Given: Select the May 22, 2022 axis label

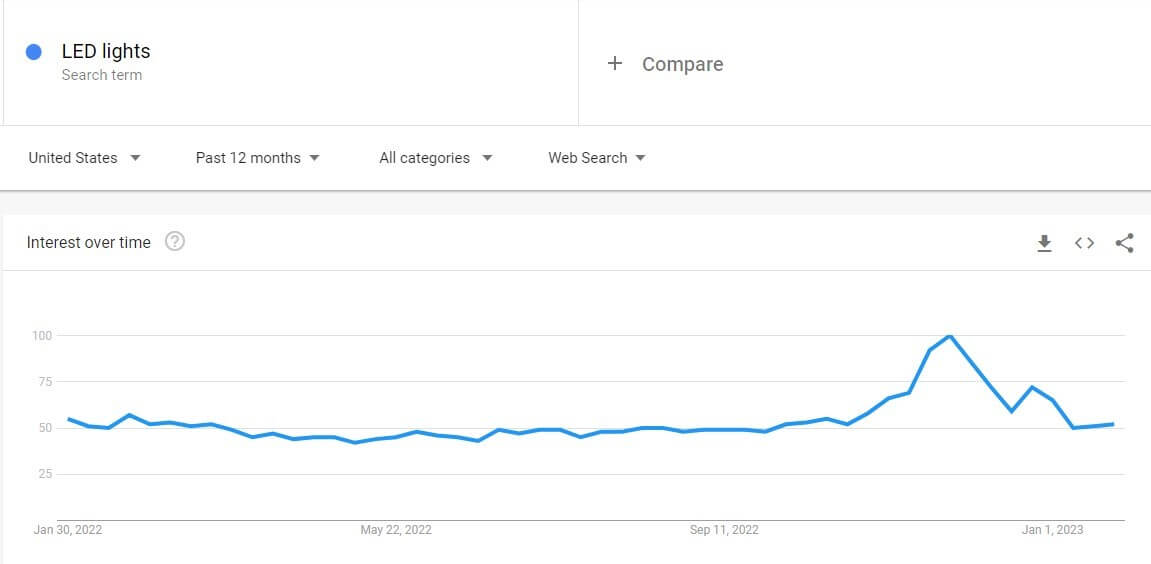Looking at the screenshot, I should (x=396, y=530).
